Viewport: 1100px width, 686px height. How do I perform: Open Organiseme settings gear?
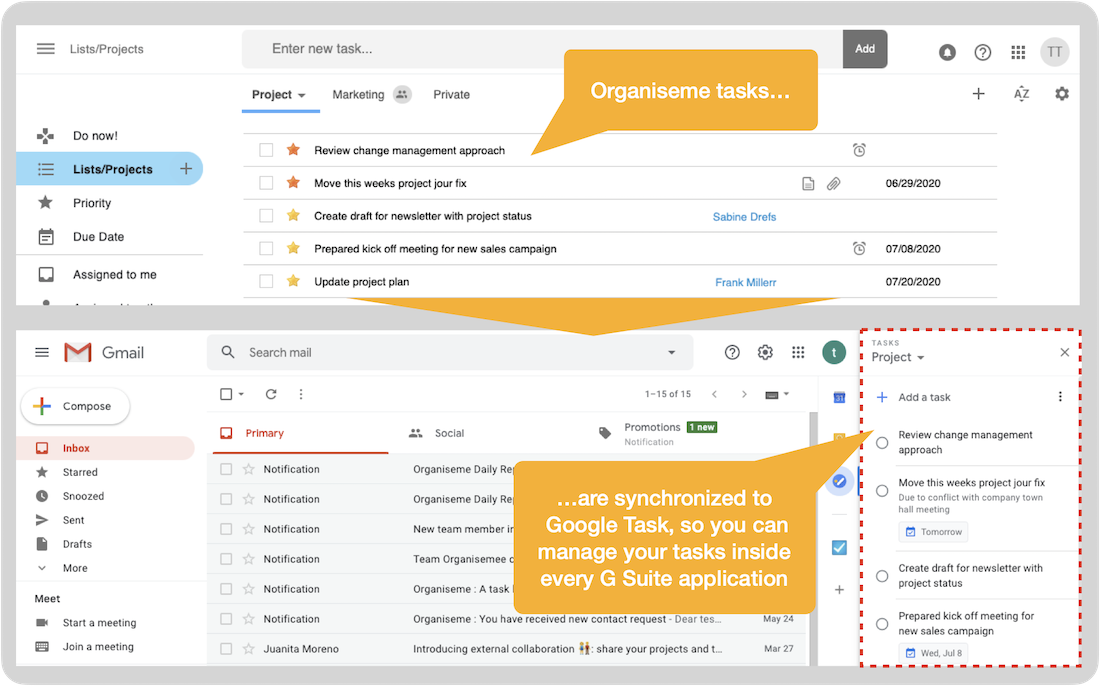pyautogui.click(x=1062, y=93)
